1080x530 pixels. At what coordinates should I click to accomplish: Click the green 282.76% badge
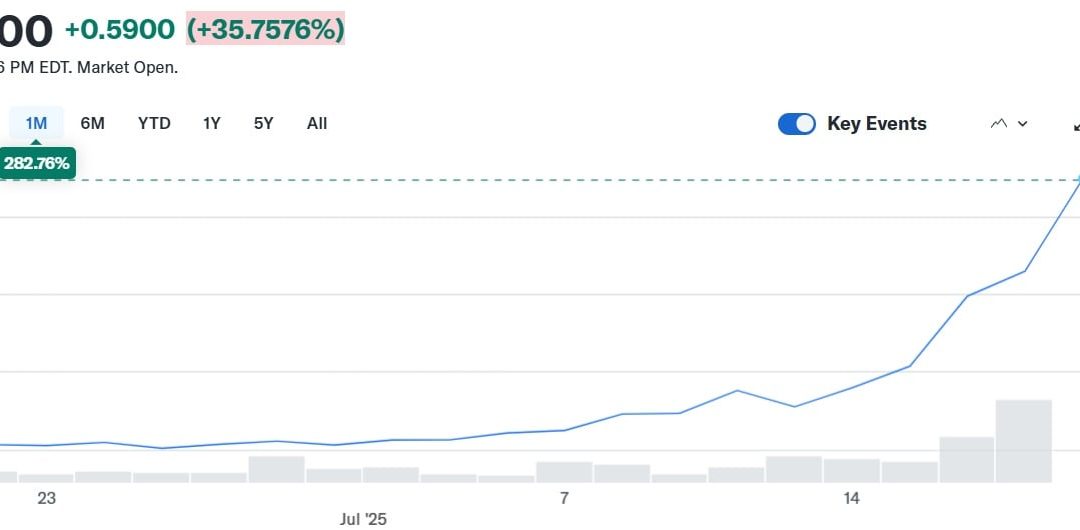37,163
